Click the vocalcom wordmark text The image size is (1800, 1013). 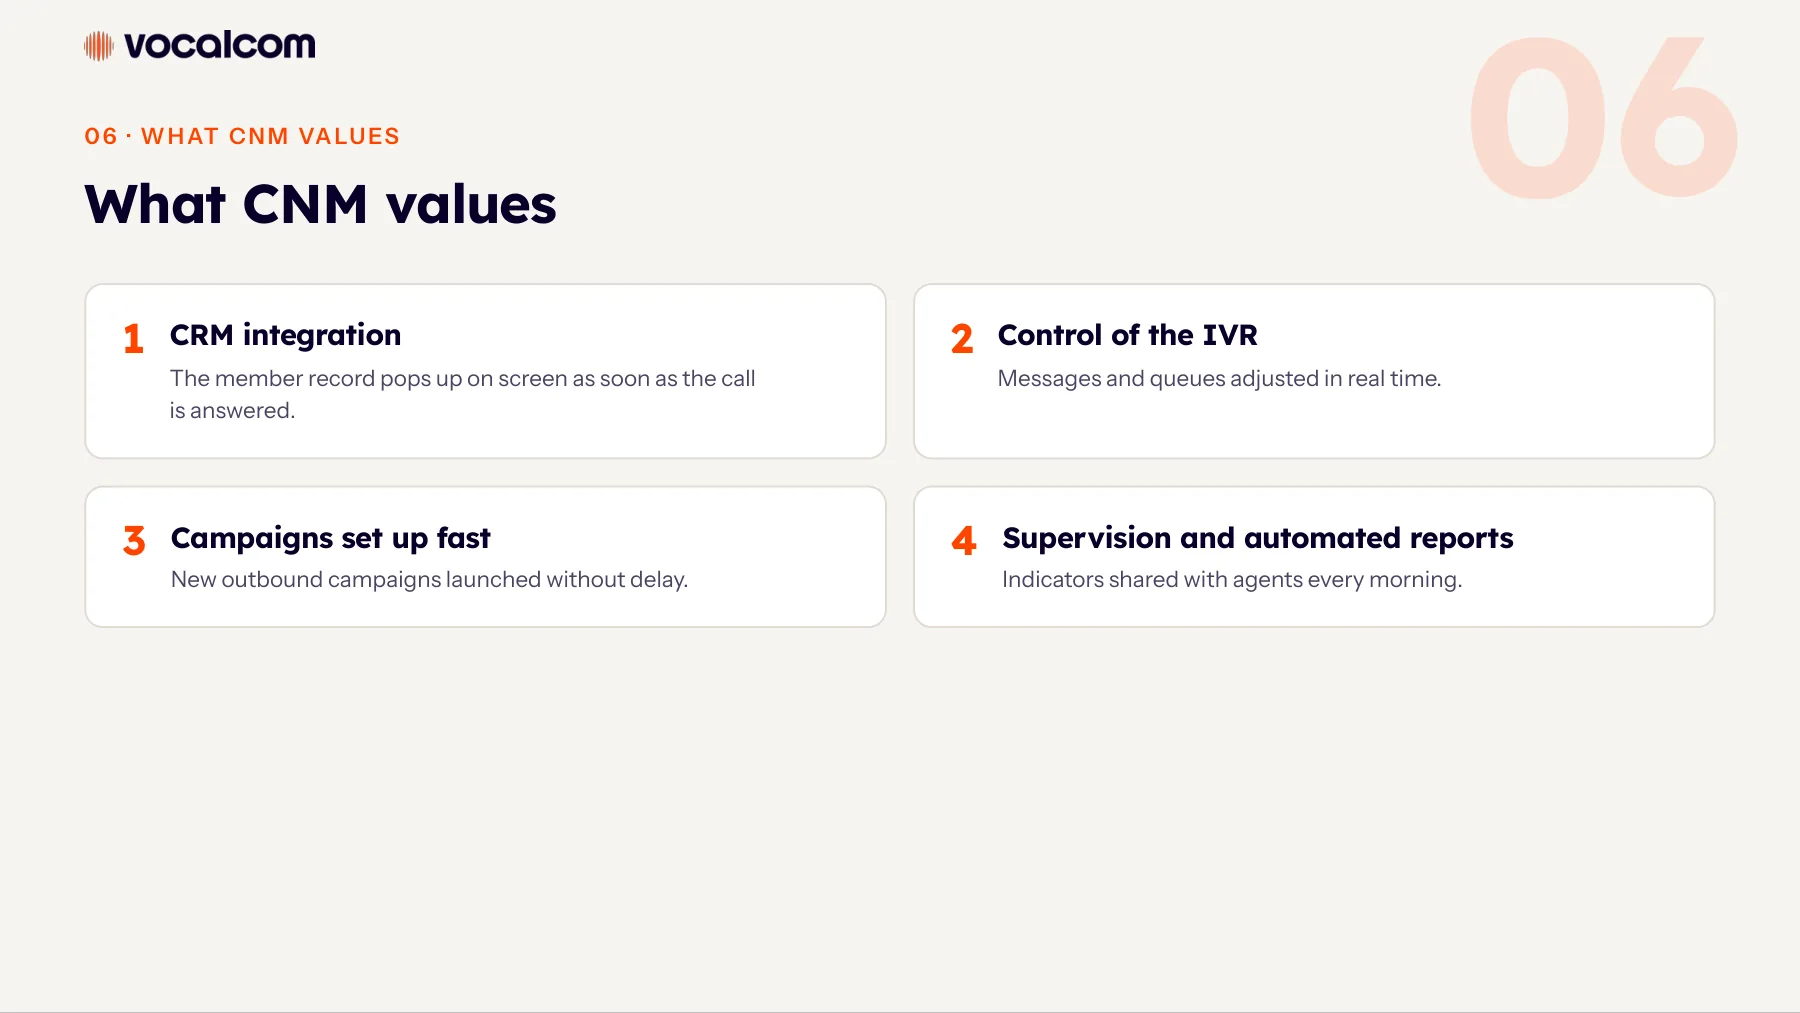219,45
